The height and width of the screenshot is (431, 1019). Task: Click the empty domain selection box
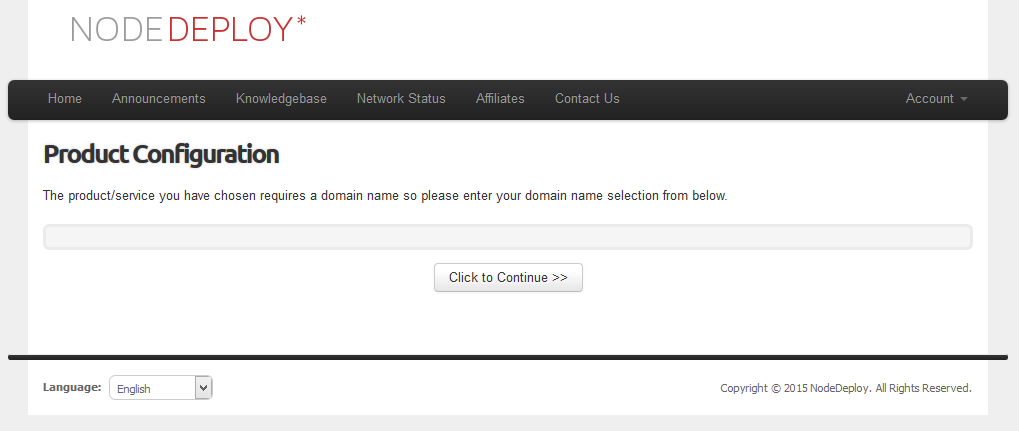click(508, 237)
